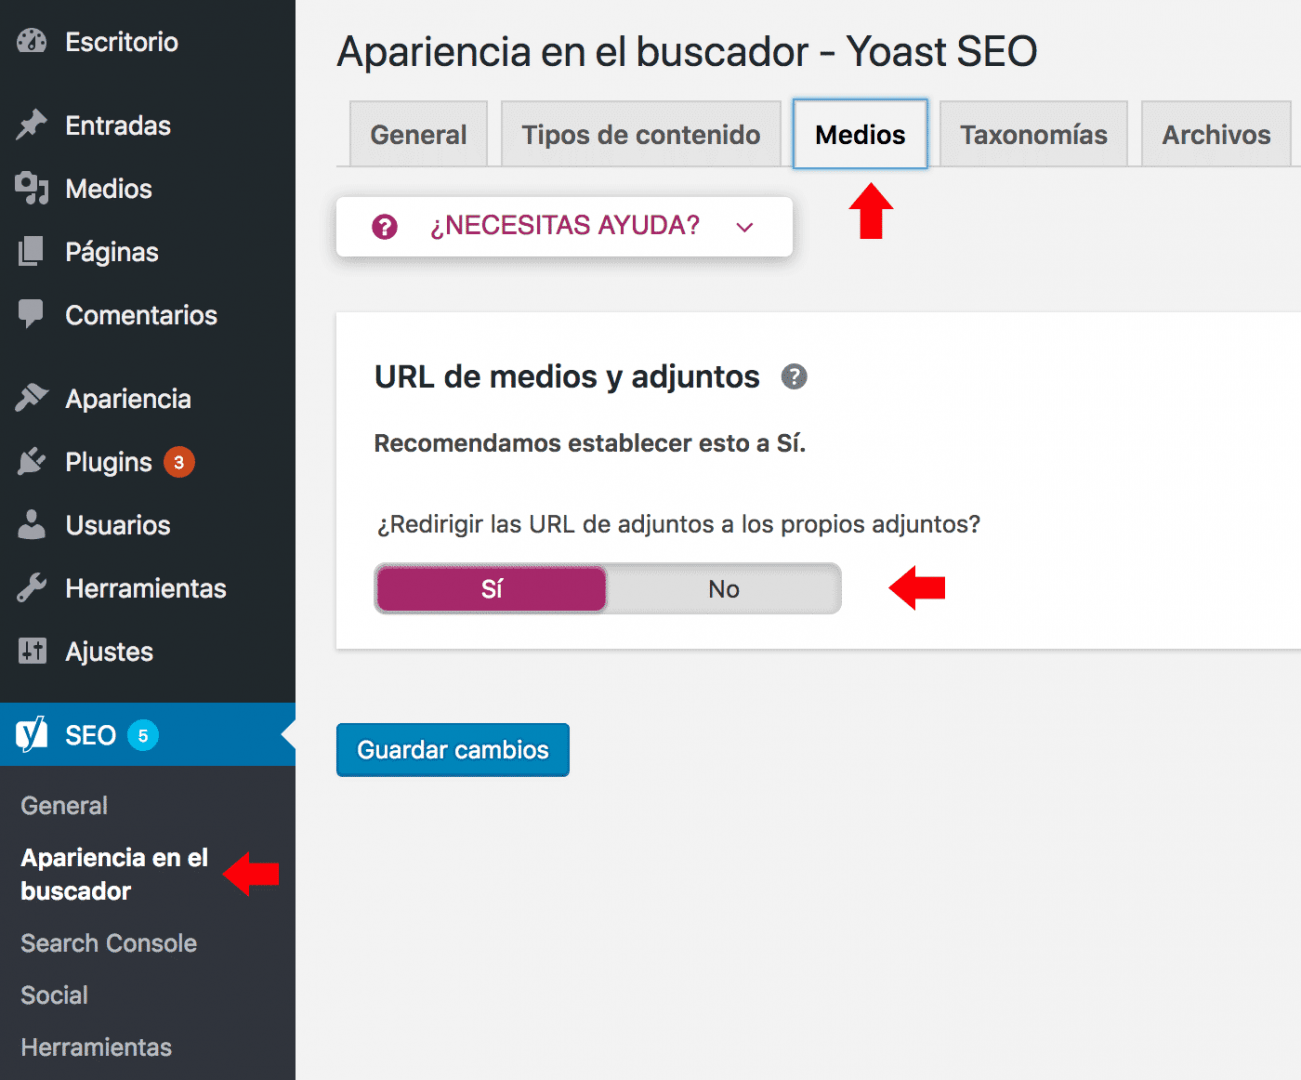Screen dimensions: 1301x1080
Task: Click the Guardar cambios button
Action: tap(453, 750)
